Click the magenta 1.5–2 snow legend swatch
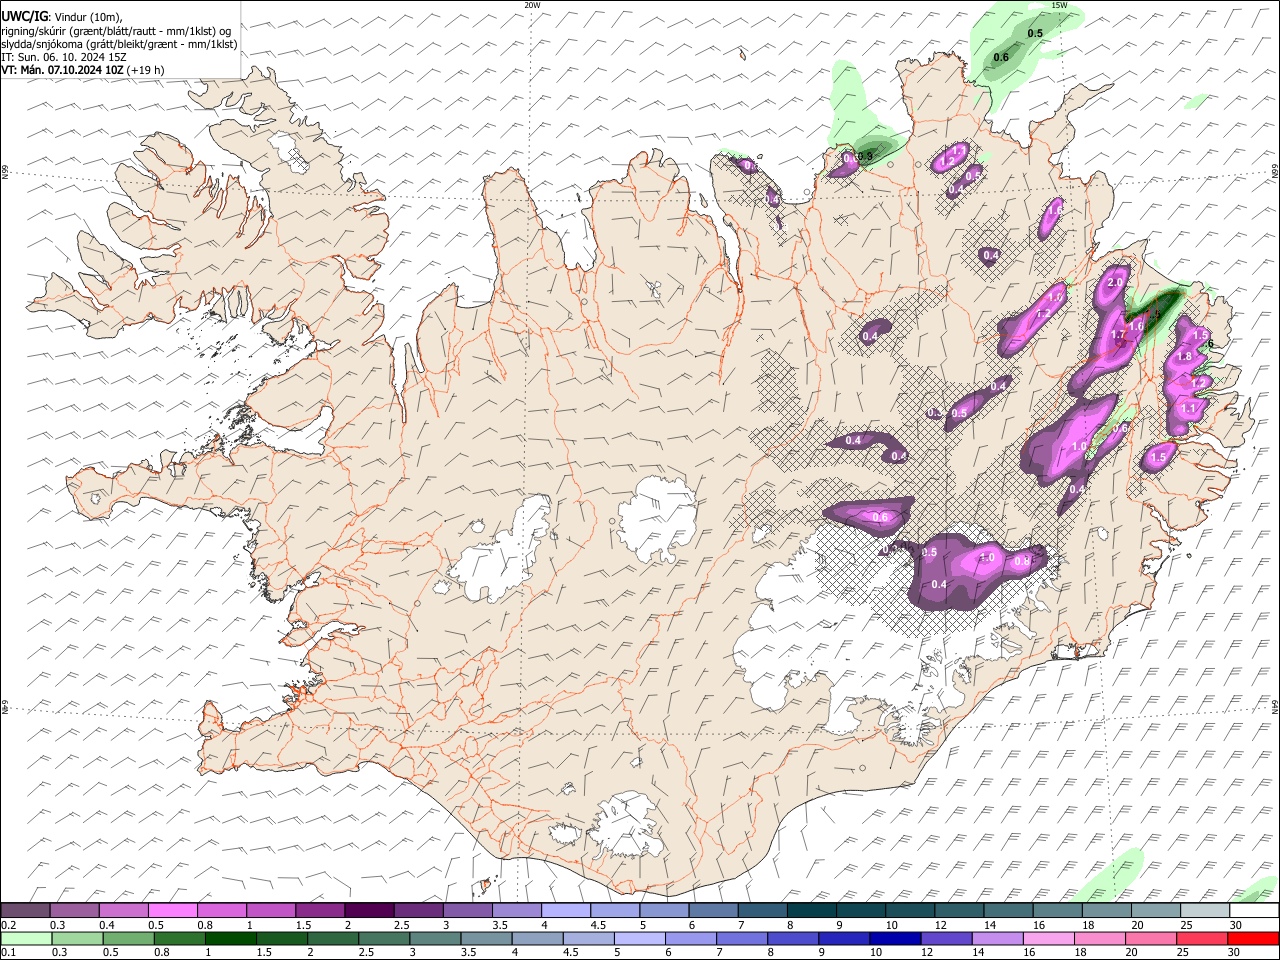The image size is (1280, 960). click(320, 910)
